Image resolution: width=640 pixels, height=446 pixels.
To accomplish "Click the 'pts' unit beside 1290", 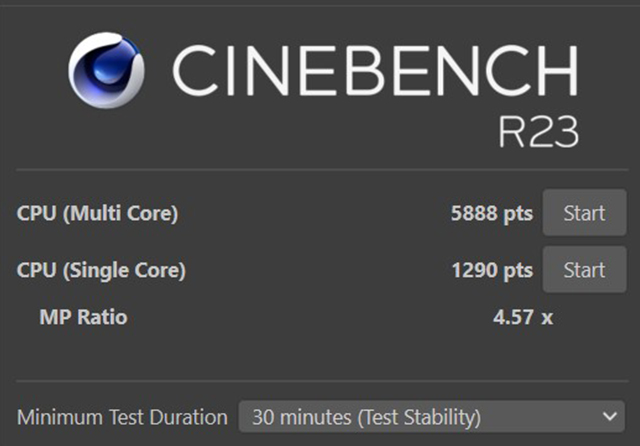I will point(518,270).
